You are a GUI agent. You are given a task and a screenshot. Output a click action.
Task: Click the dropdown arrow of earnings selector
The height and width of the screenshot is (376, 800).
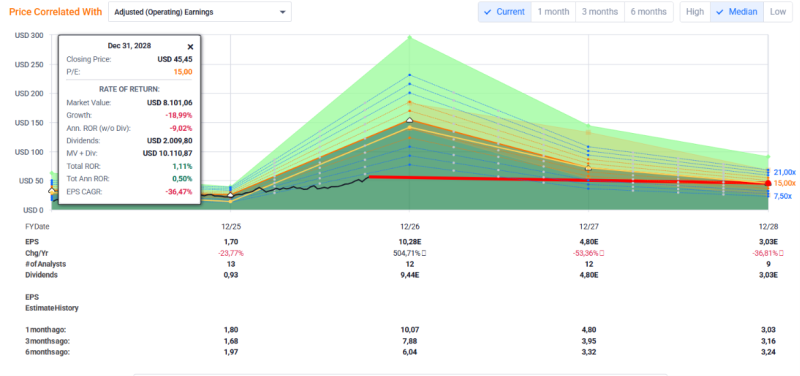(x=283, y=12)
